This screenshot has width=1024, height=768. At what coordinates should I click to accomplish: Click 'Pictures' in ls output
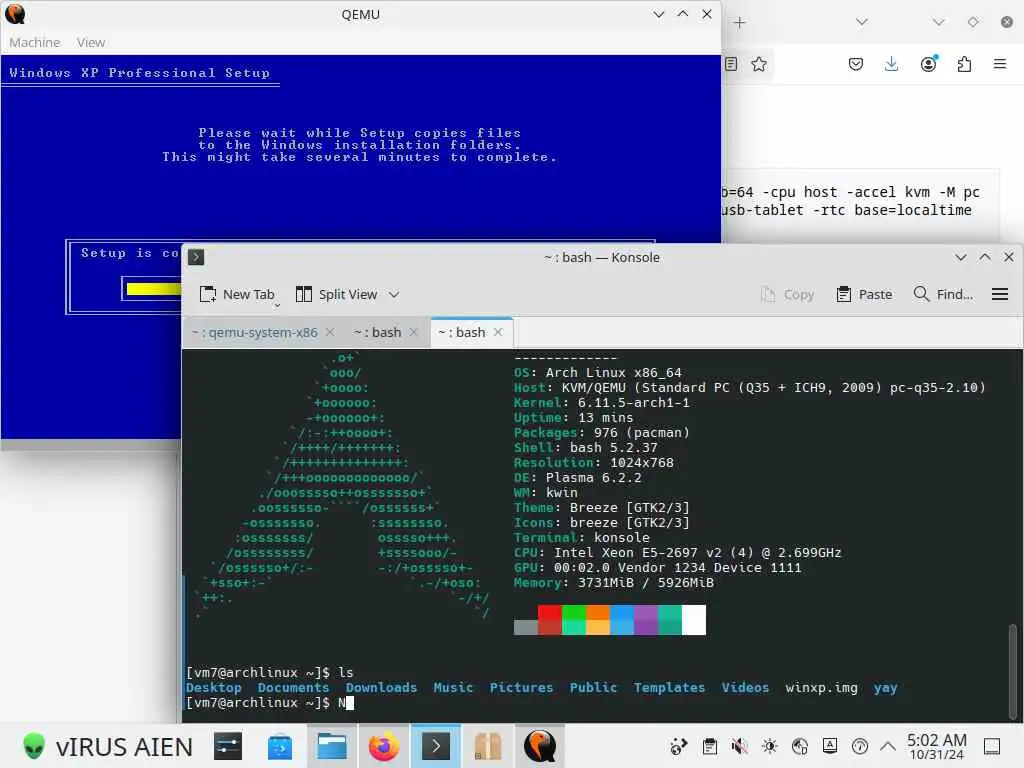point(521,688)
